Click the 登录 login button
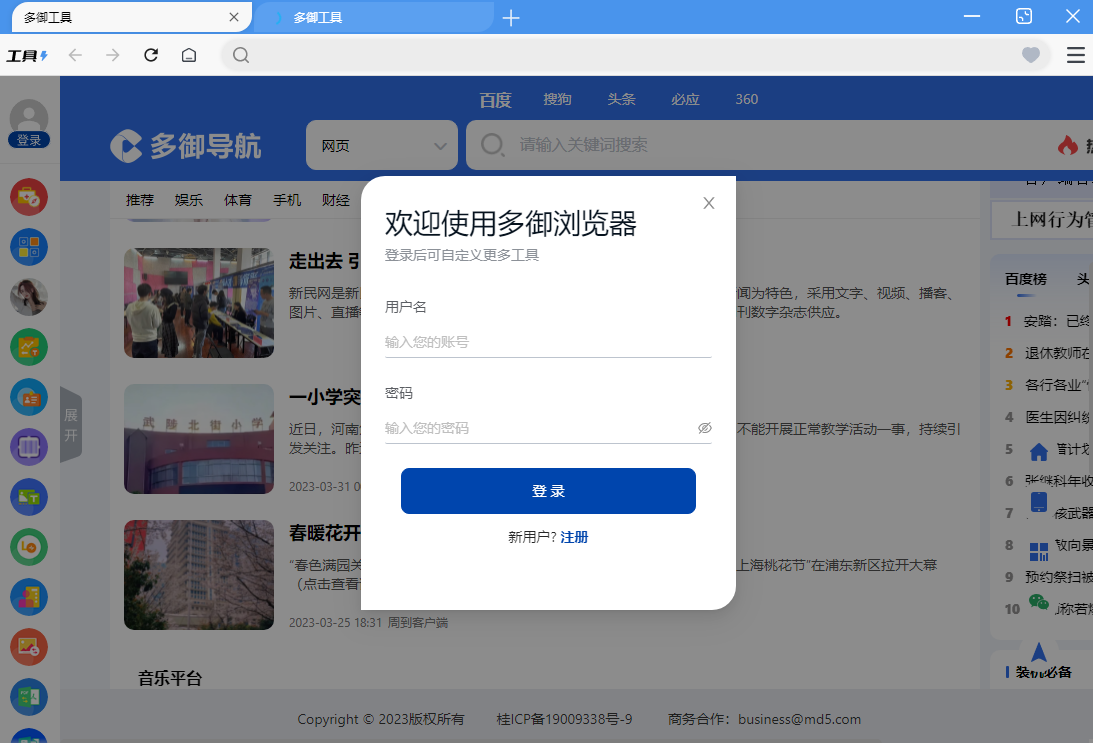1093x743 pixels. (548, 491)
